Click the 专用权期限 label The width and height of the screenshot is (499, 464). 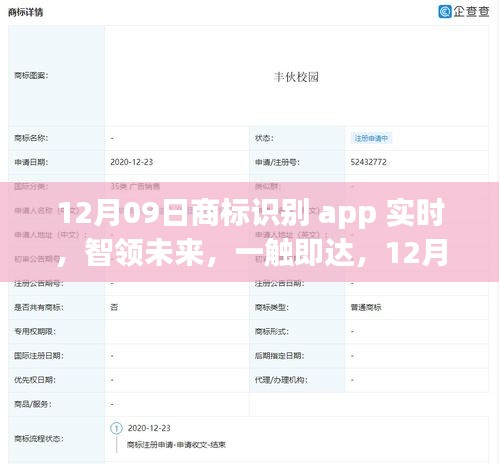35,331
